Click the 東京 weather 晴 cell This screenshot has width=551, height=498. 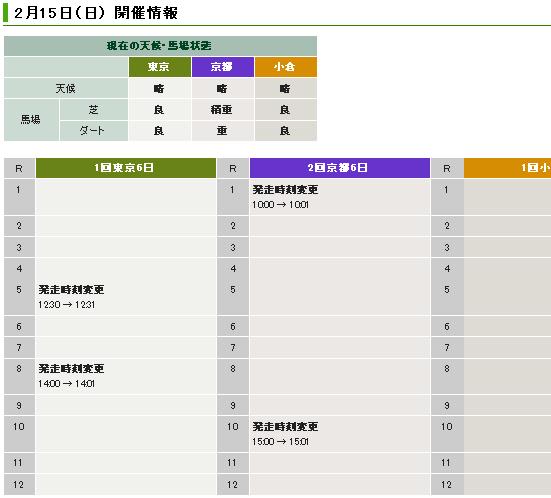(160, 88)
